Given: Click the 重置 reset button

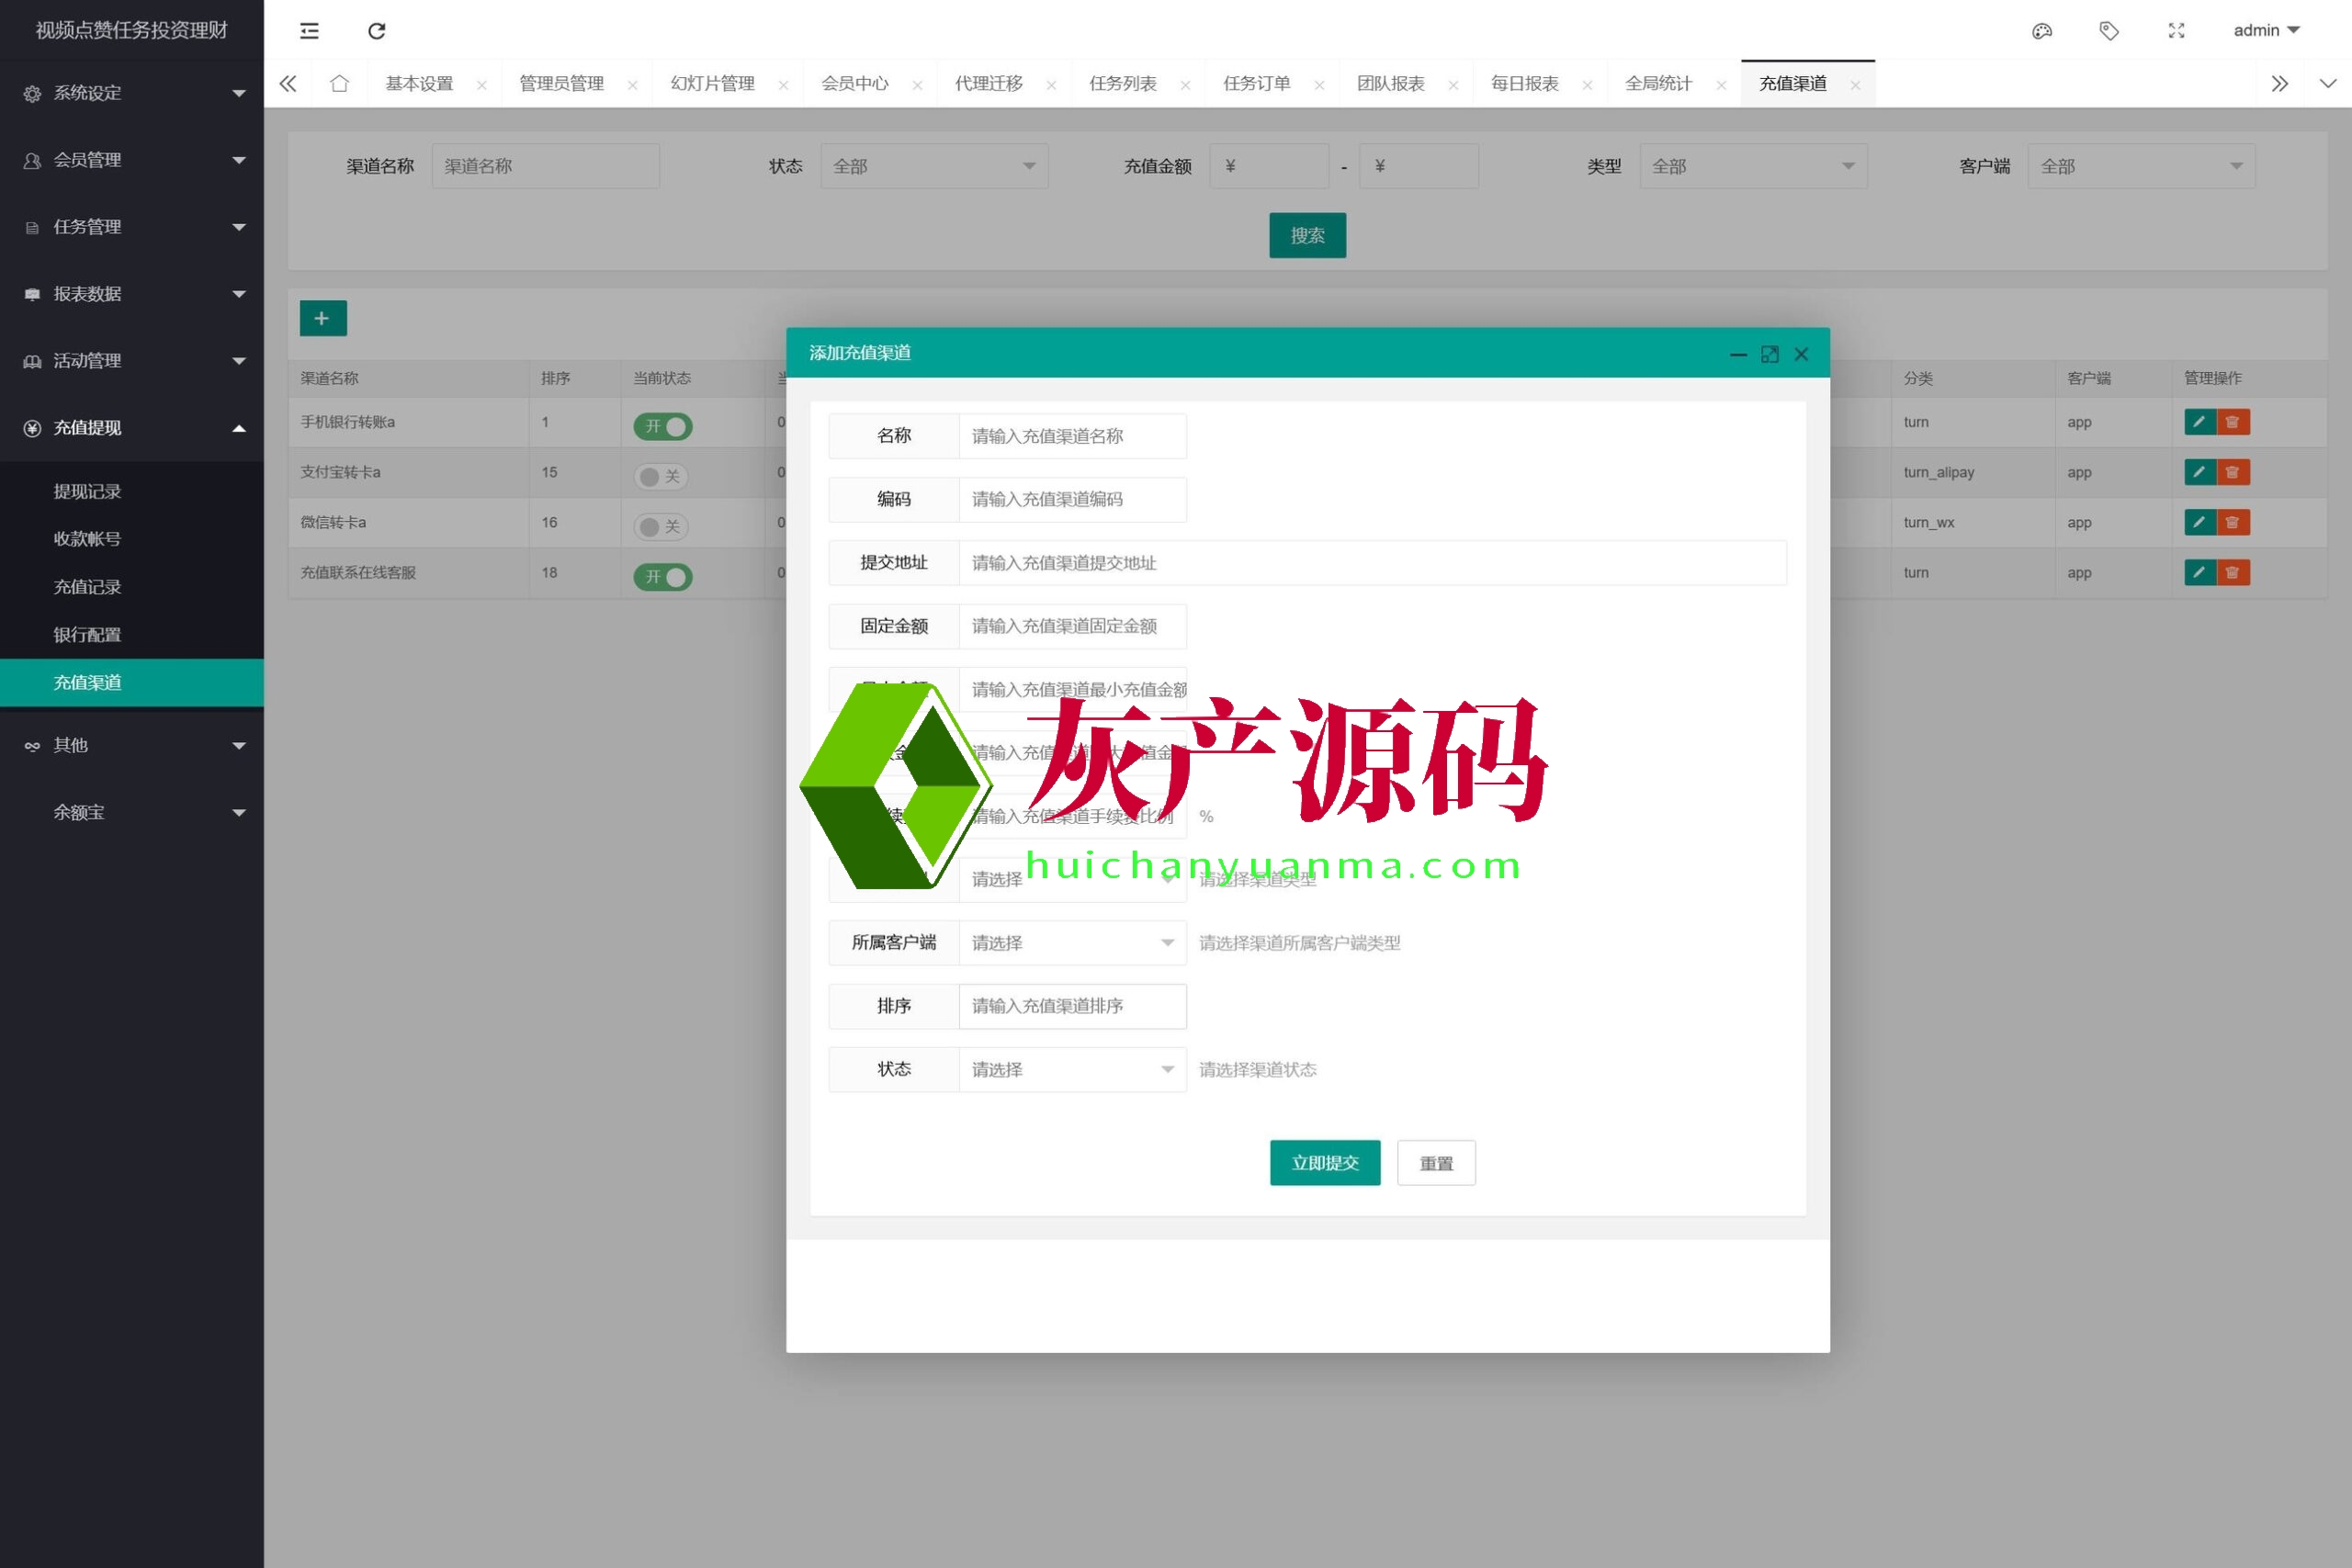Looking at the screenshot, I should coord(1435,1163).
